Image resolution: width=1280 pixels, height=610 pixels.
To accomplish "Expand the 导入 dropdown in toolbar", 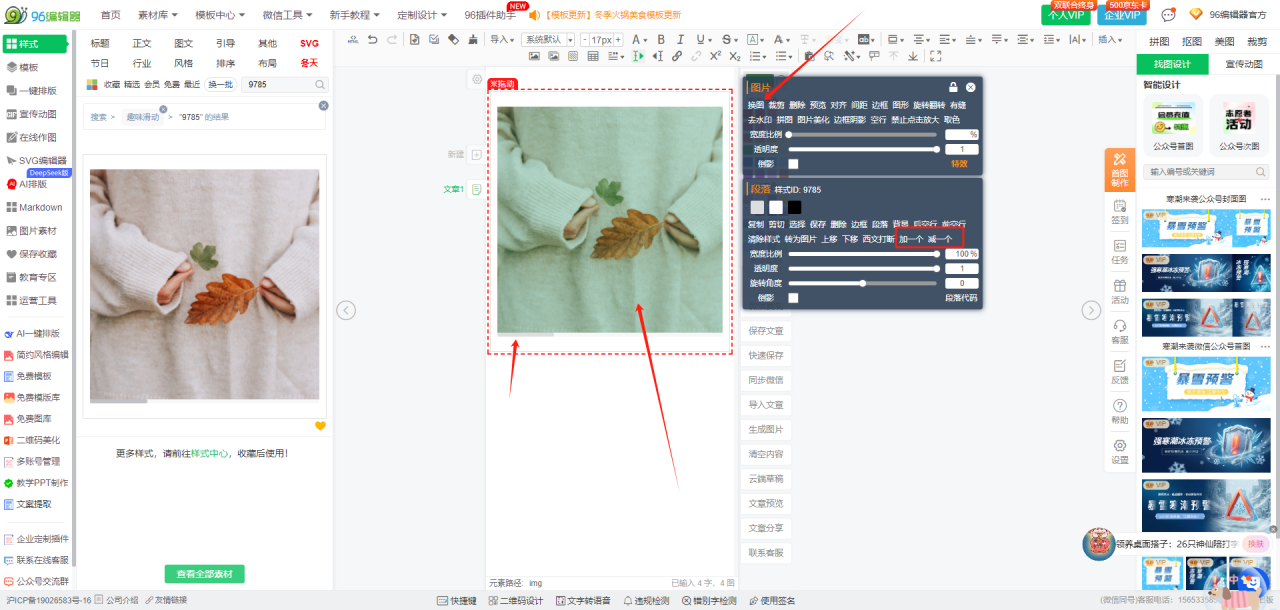I will 503,39.
